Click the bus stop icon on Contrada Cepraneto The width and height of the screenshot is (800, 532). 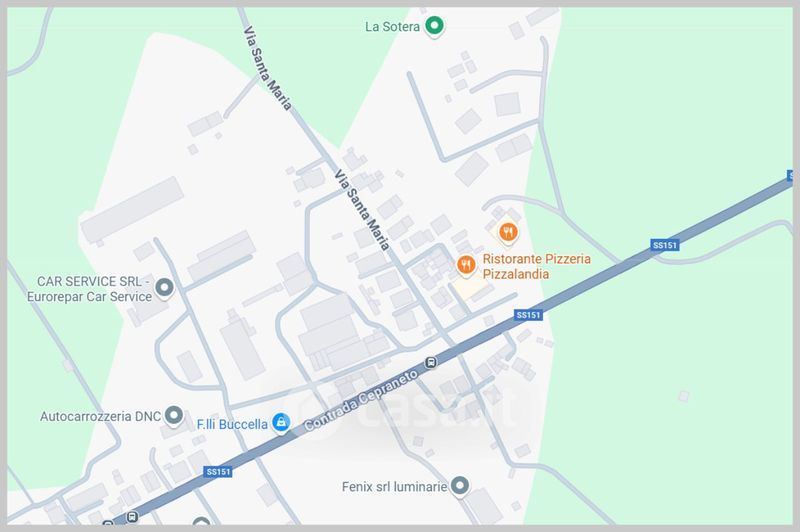point(431,363)
